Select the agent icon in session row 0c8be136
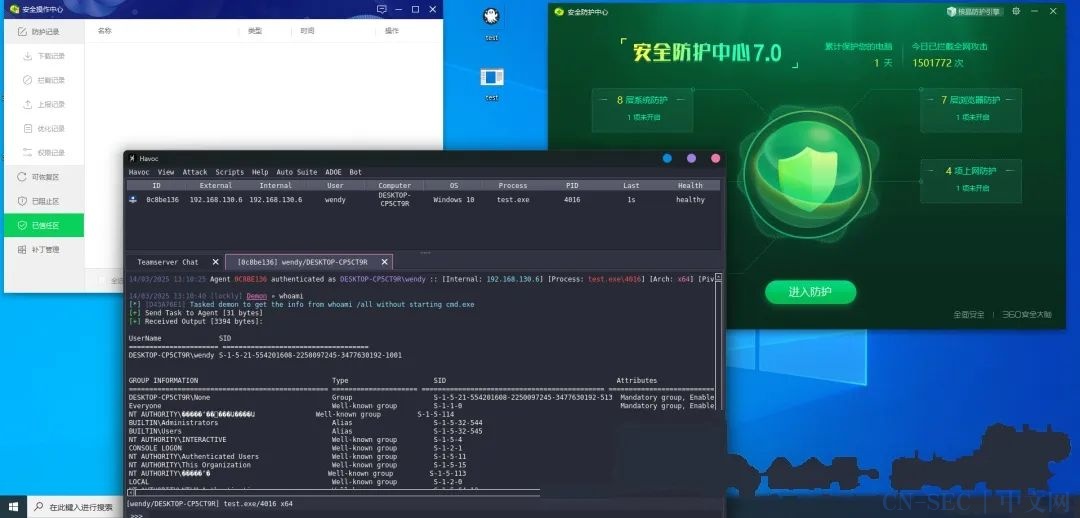Viewport: 1080px width, 518px height. [133, 200]
